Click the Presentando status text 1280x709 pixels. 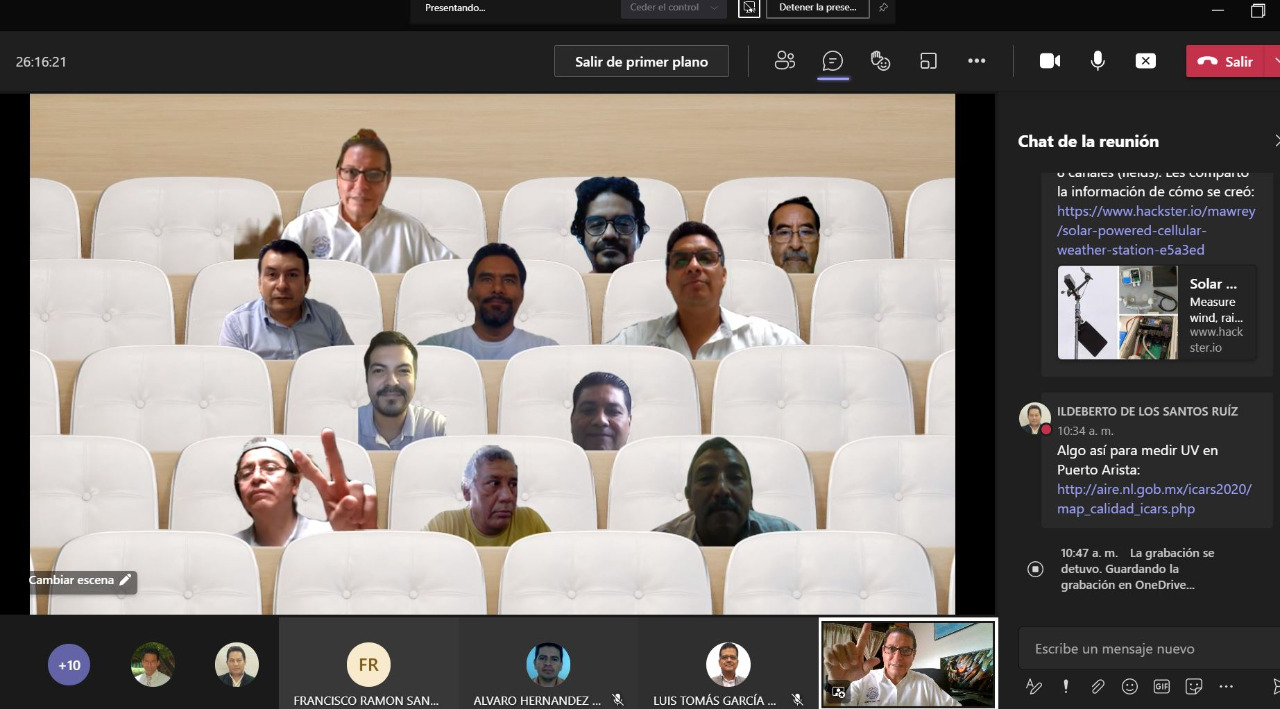coord(455,7)
